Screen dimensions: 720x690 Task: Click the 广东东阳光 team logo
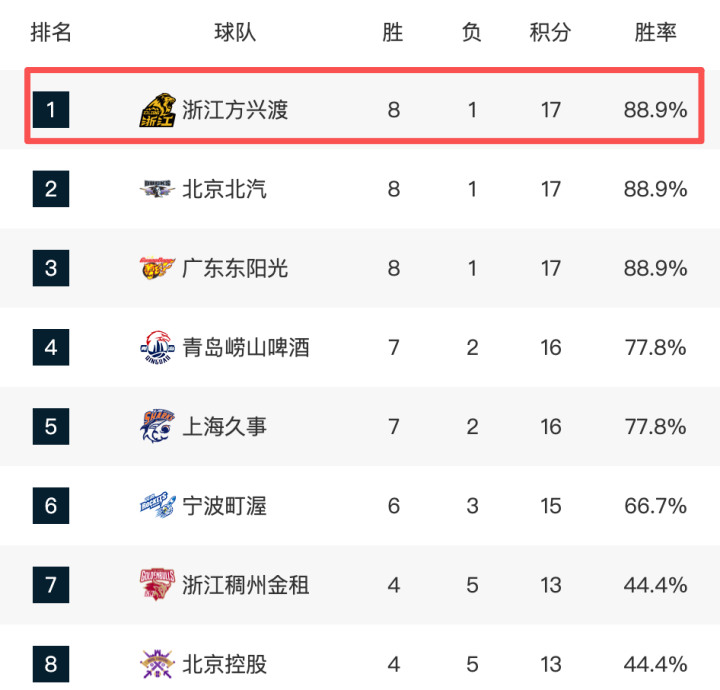tap(158, 268)
